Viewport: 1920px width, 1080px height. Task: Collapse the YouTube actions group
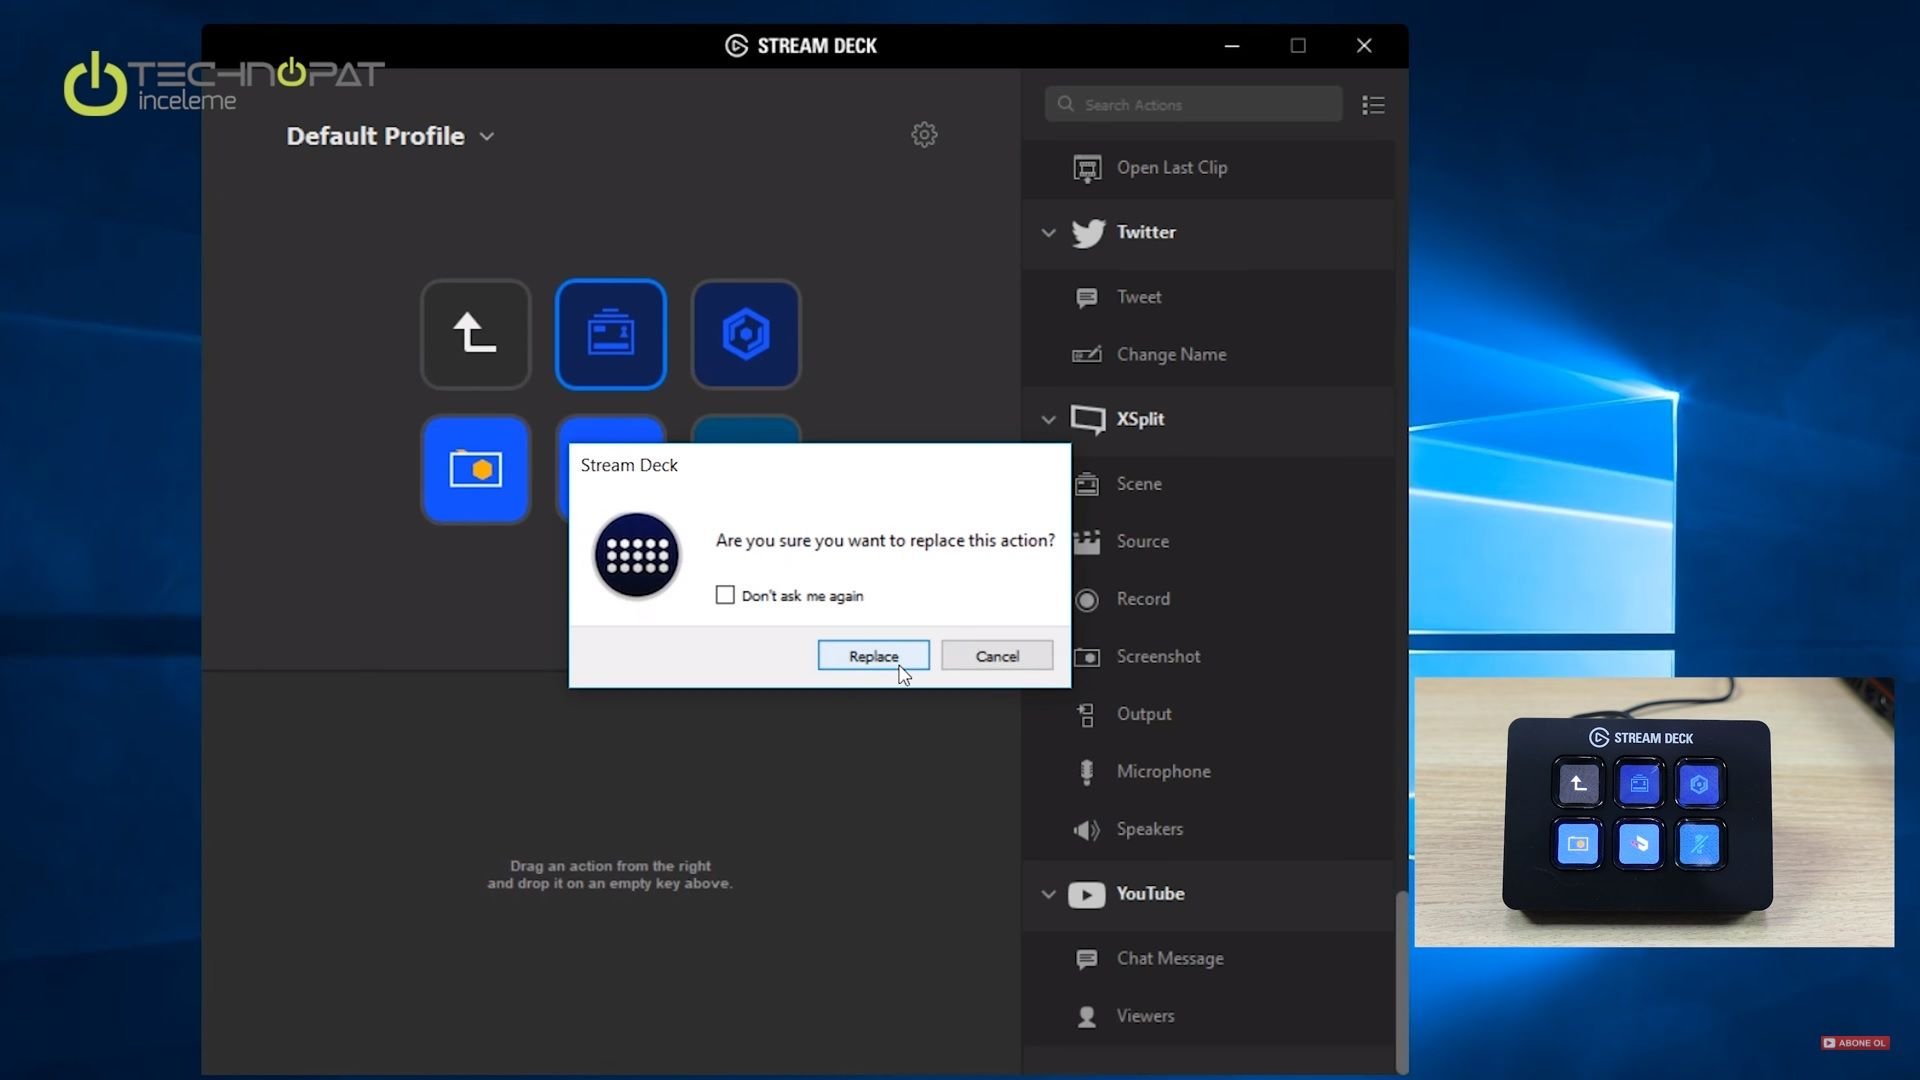pyautogui.click(x=1048, y=894)
